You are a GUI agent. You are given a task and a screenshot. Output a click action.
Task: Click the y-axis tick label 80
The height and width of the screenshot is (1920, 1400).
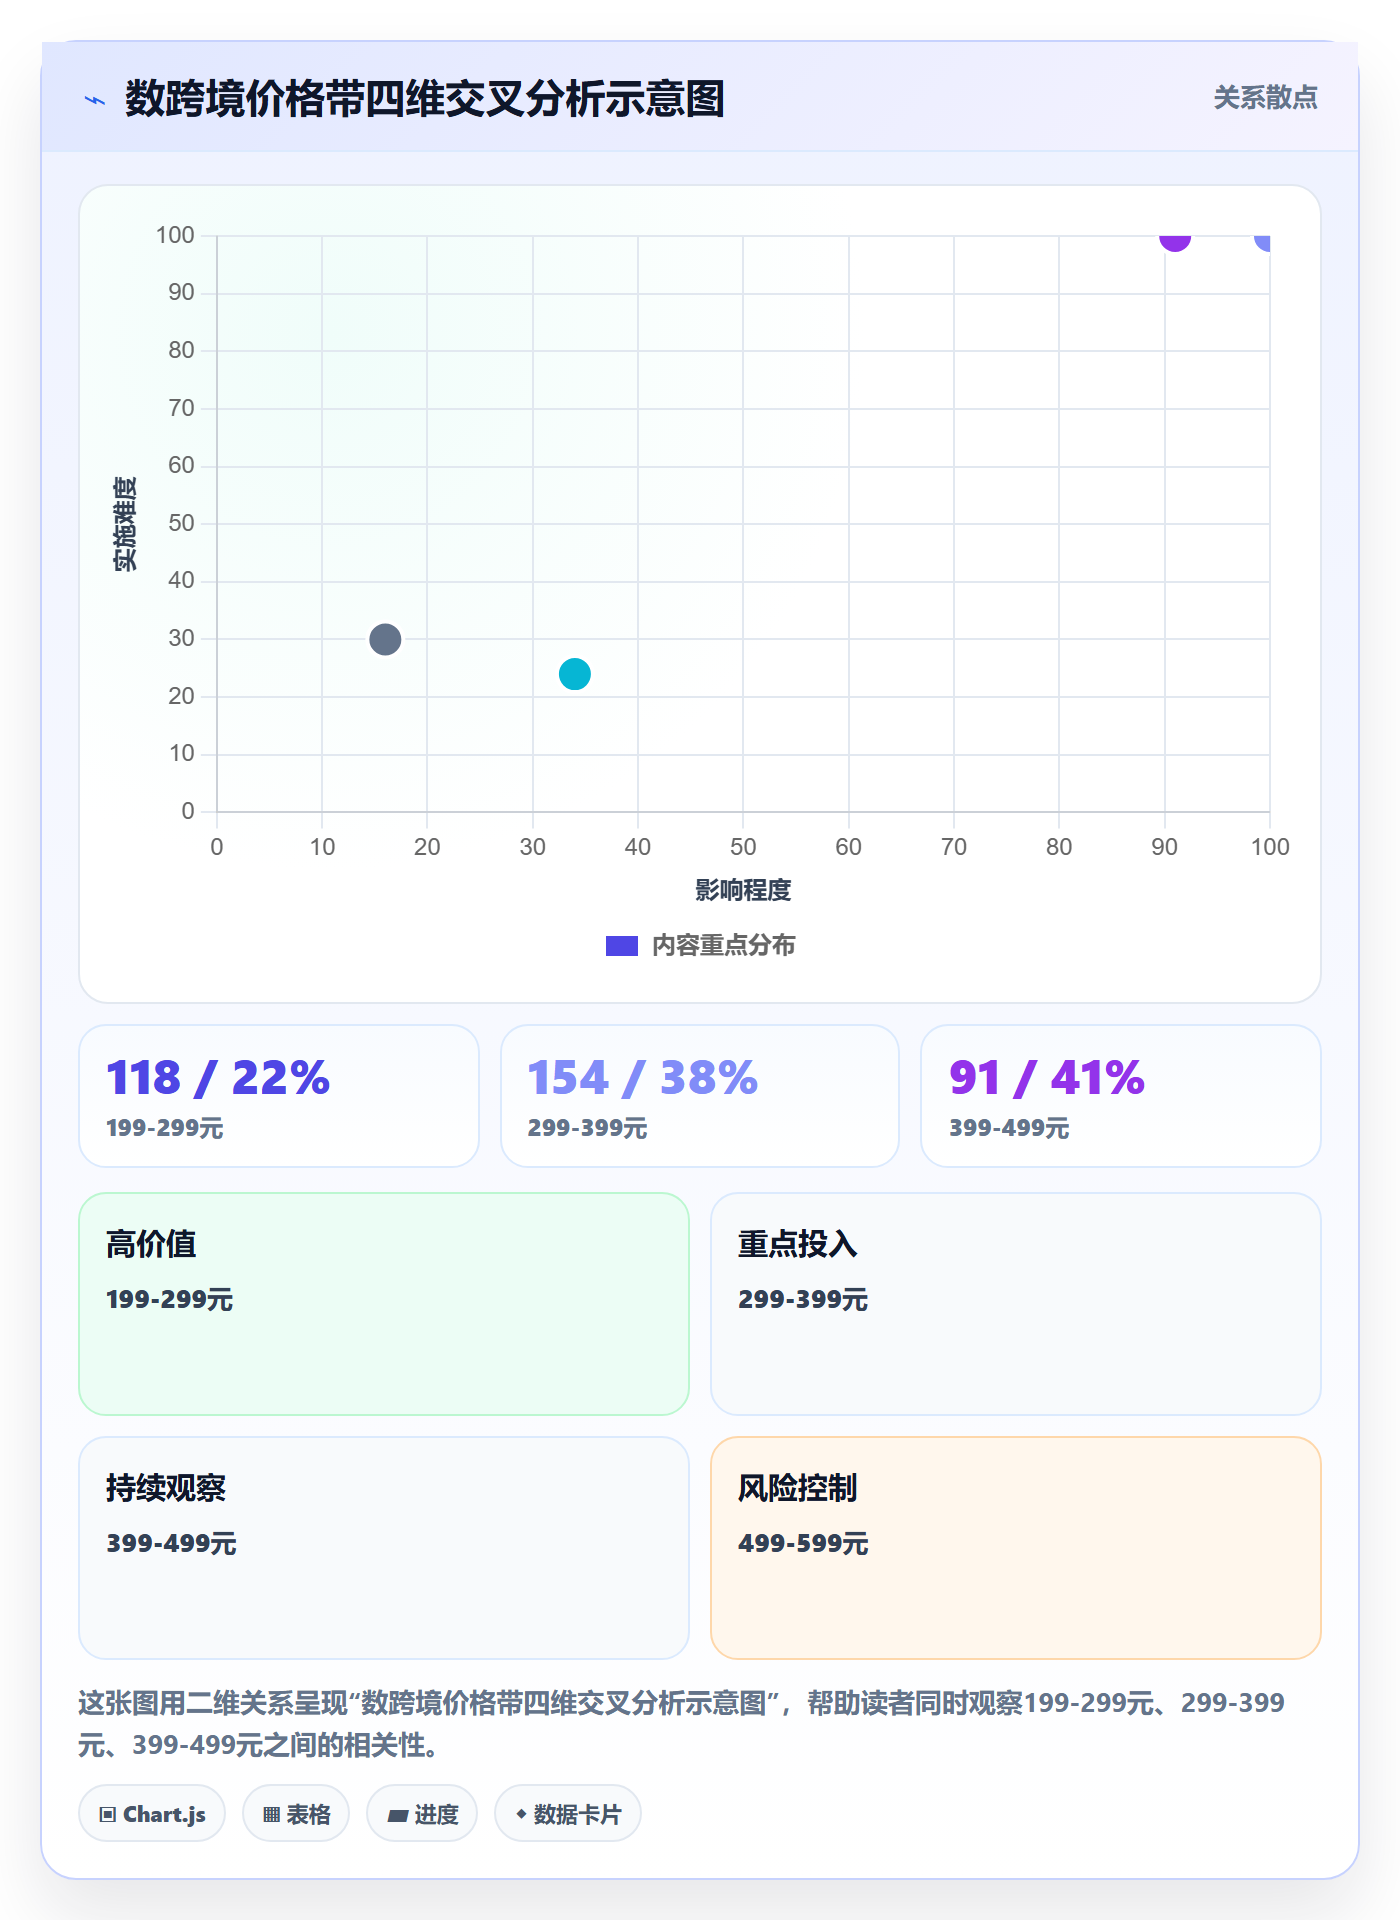pyautogui.click(x=181, y=350)
